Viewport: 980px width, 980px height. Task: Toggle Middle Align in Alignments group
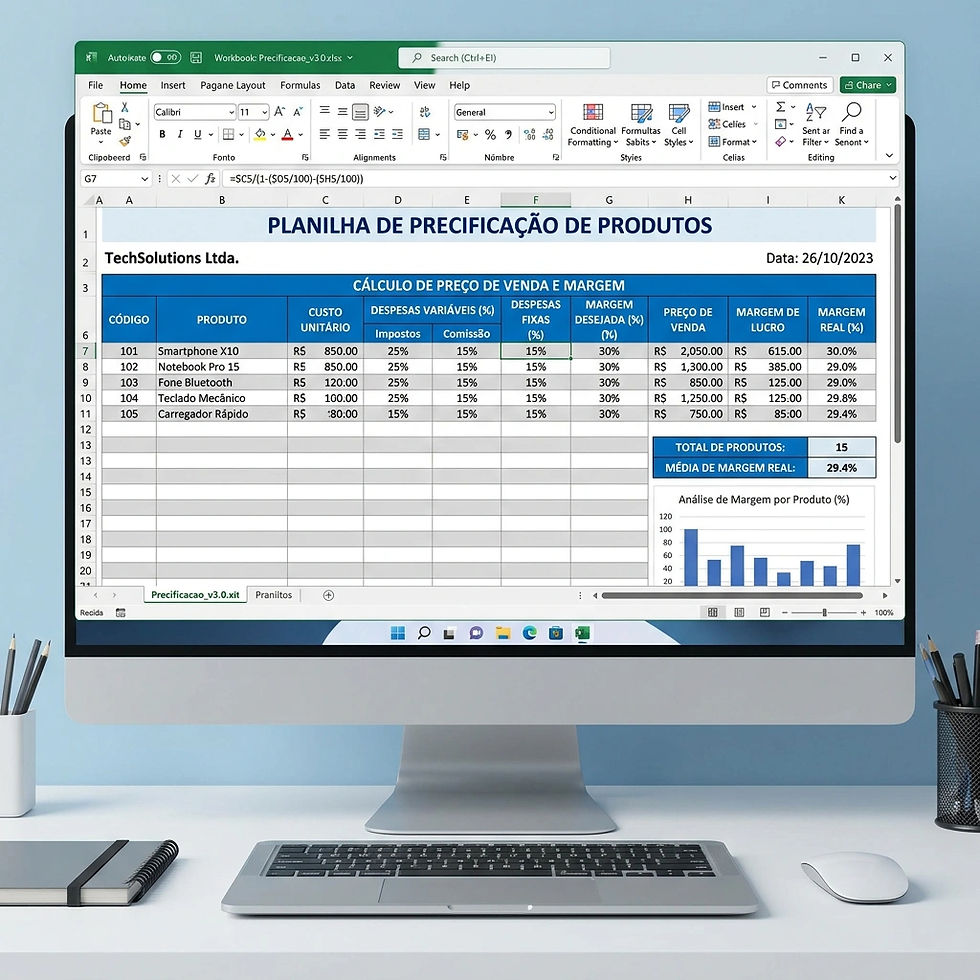[342, 112]
